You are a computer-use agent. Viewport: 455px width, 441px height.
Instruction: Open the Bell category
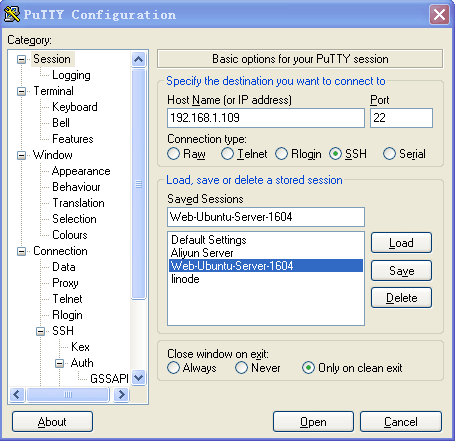(x=61, y=123)
